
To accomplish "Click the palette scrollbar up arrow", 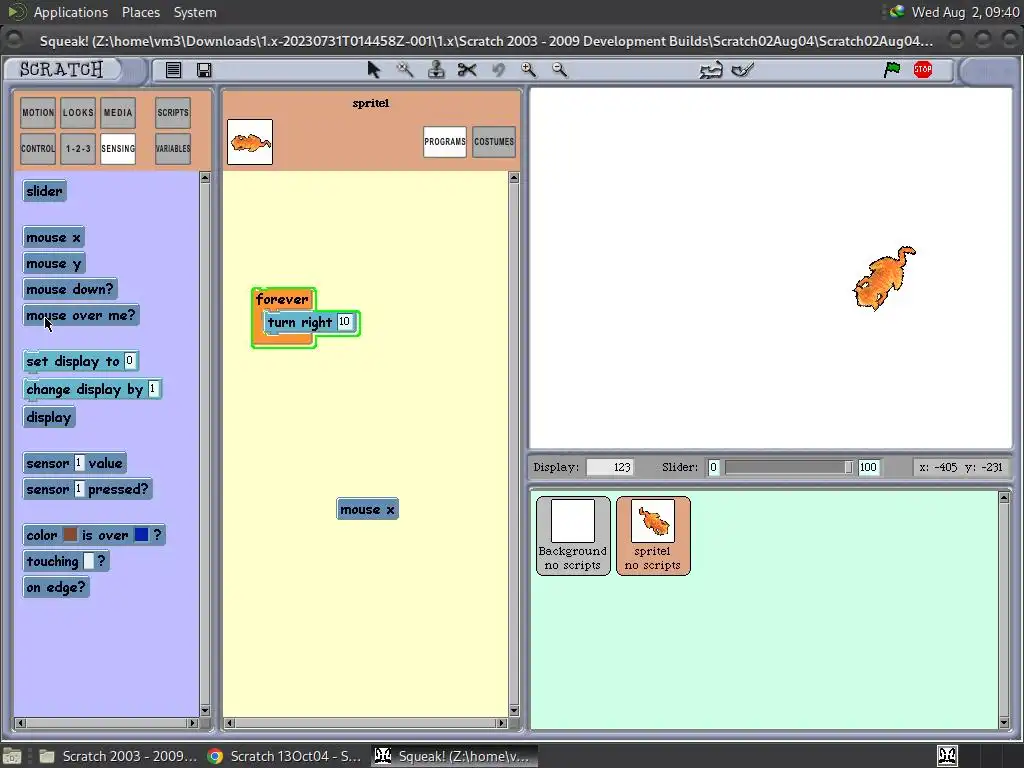I will (205, 178).
